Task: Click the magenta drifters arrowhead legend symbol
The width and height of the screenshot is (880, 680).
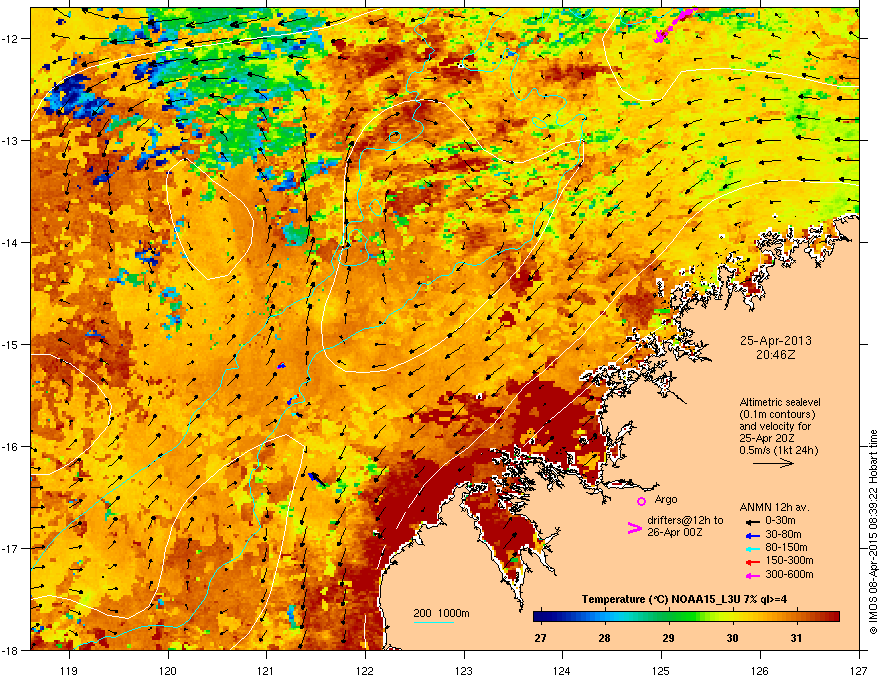Action: pos(634,528)
